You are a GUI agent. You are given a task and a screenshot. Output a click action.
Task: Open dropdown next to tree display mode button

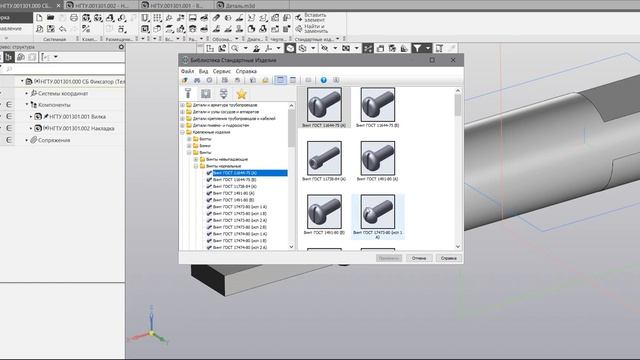tap(56, 57)
